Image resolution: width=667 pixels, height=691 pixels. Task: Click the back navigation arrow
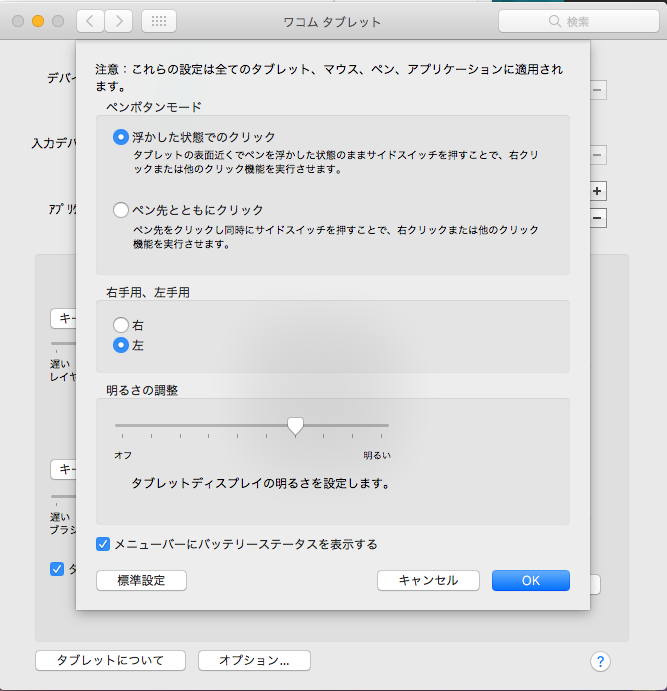[x=90, y=21]
